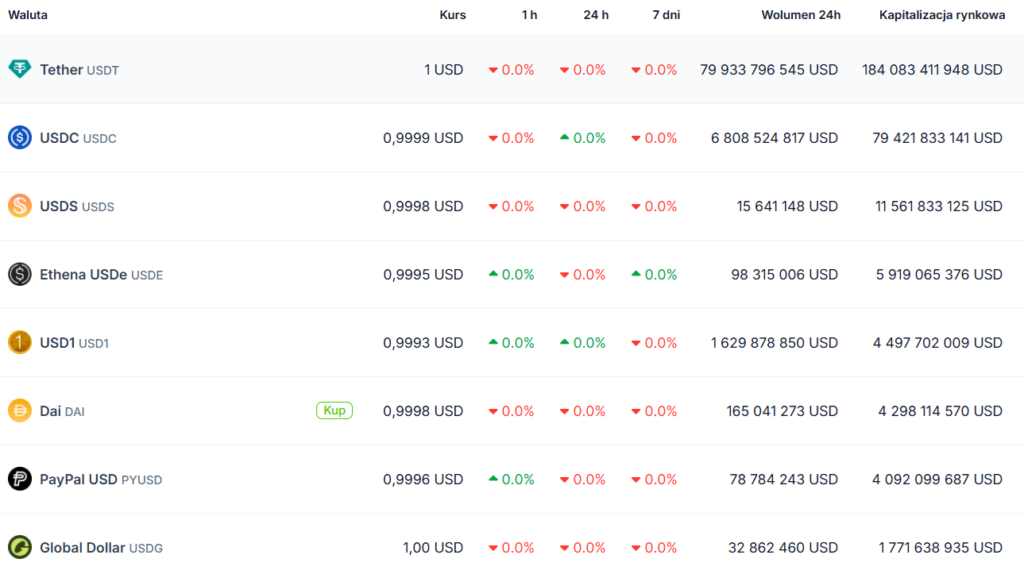The width and height of the screenshot is (1024, 574).
Task: Sort by Kapitalizacja rynkowa header
Action: 942,15
